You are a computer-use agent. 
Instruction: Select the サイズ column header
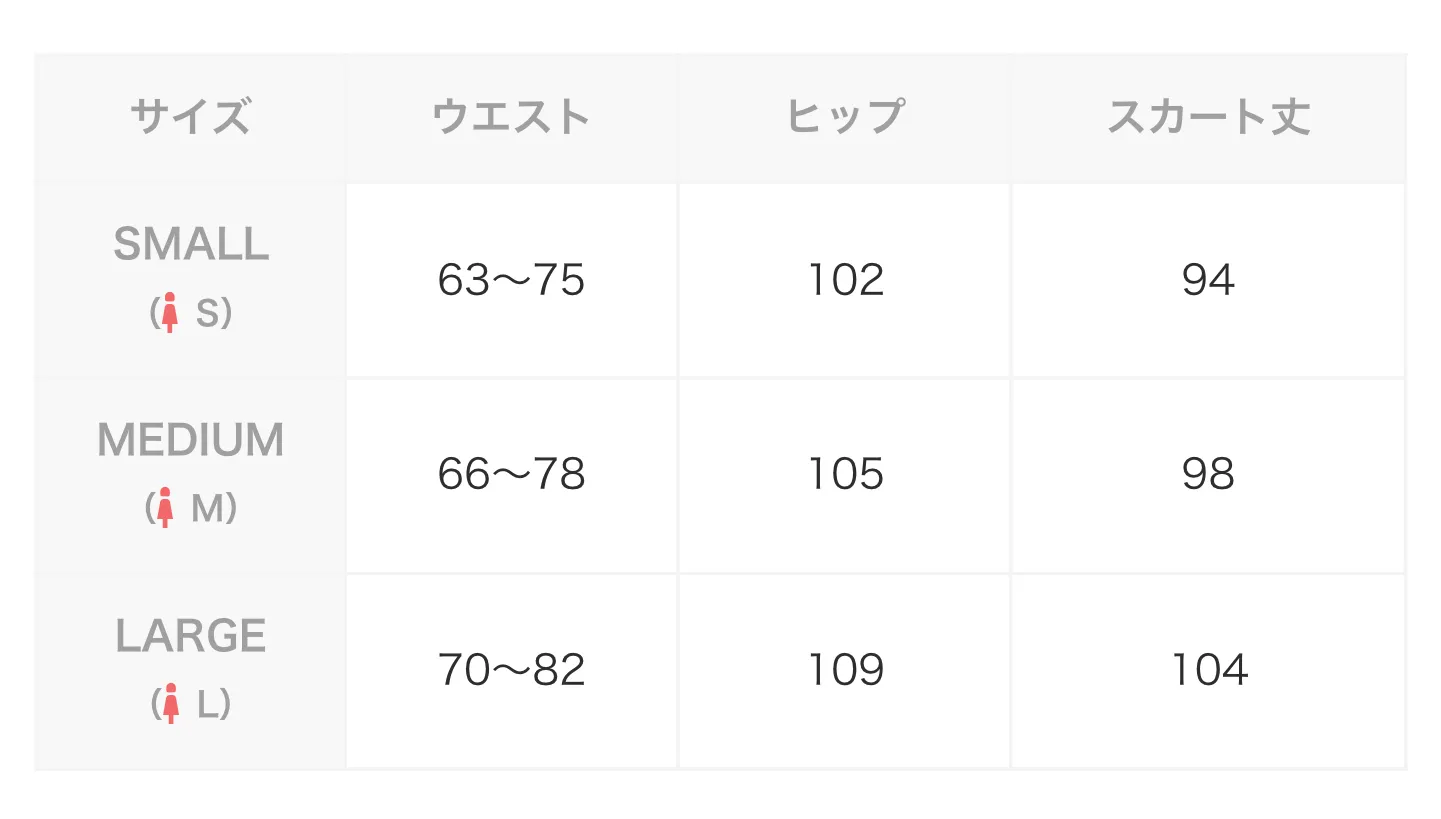190,118
